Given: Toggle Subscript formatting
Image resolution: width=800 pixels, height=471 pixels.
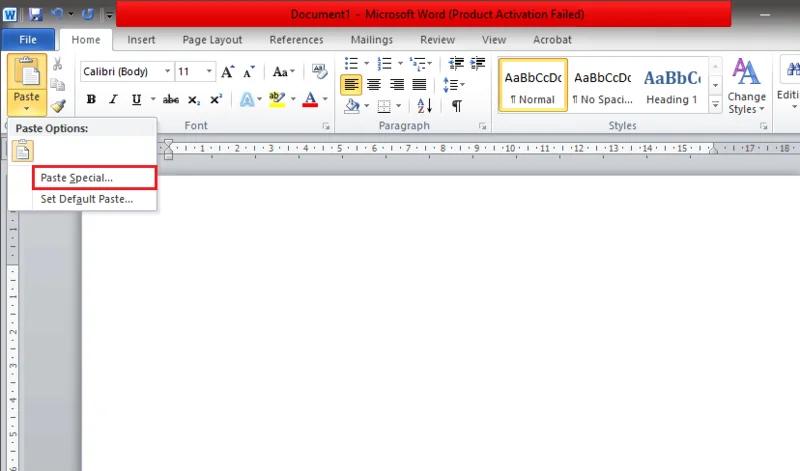Looking at the screenshot, I should click(193, 100).
